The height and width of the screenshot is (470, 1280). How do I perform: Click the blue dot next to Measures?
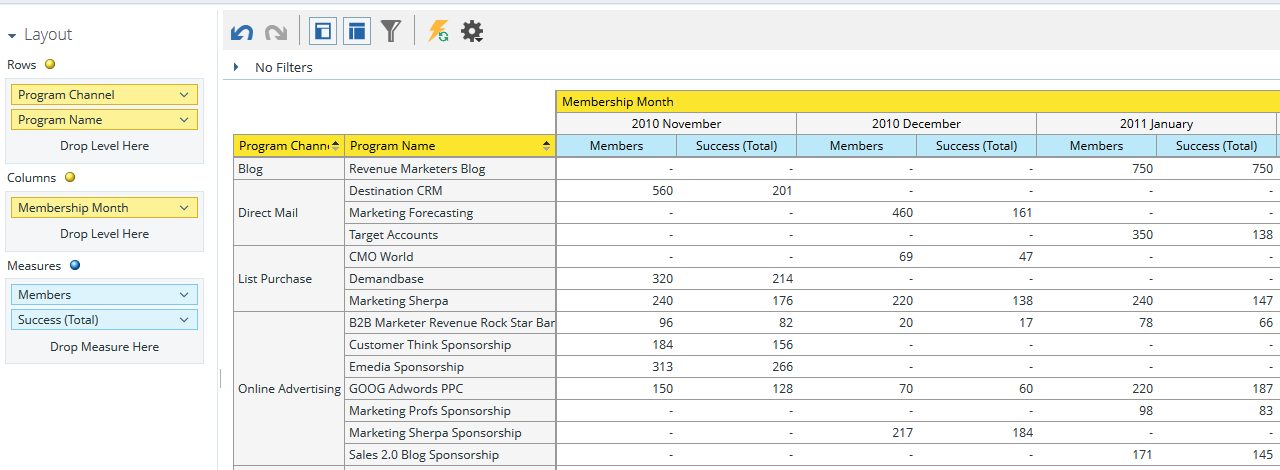pos(75,265)
